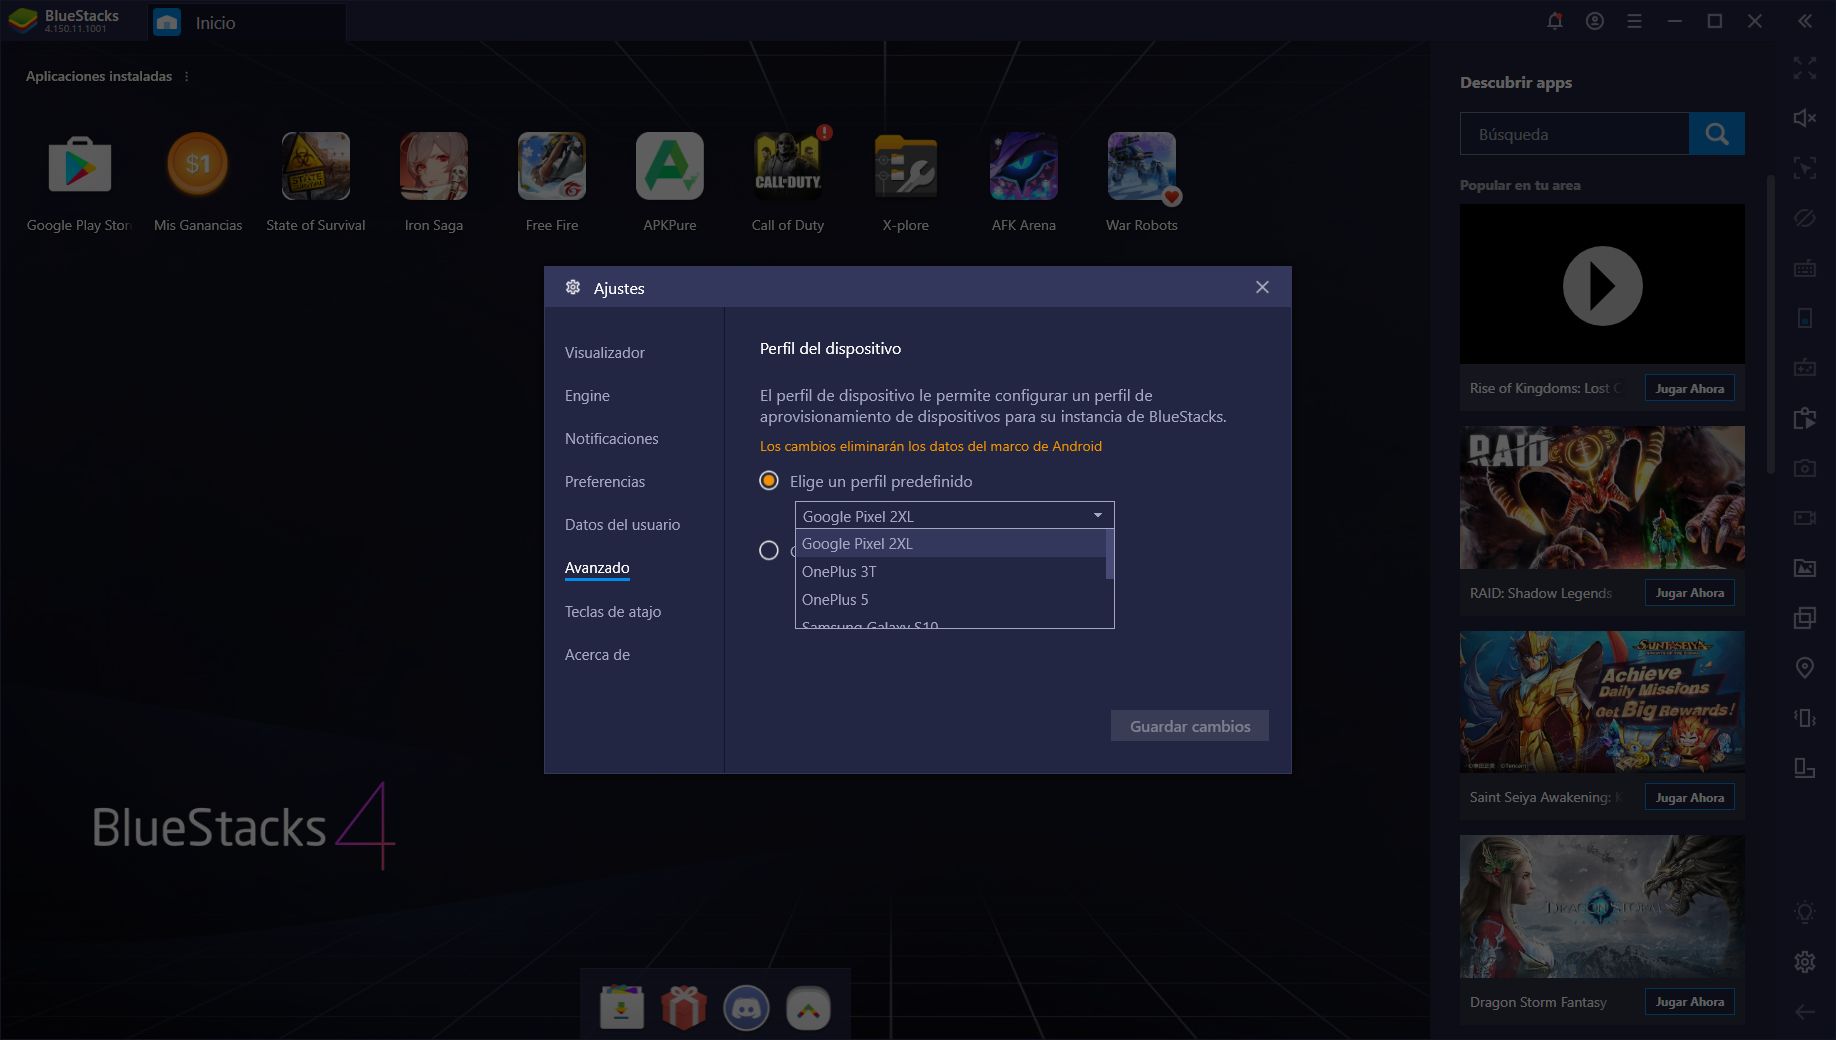
Task: Open Visualizador settings section
Action: tap(605, 353)
